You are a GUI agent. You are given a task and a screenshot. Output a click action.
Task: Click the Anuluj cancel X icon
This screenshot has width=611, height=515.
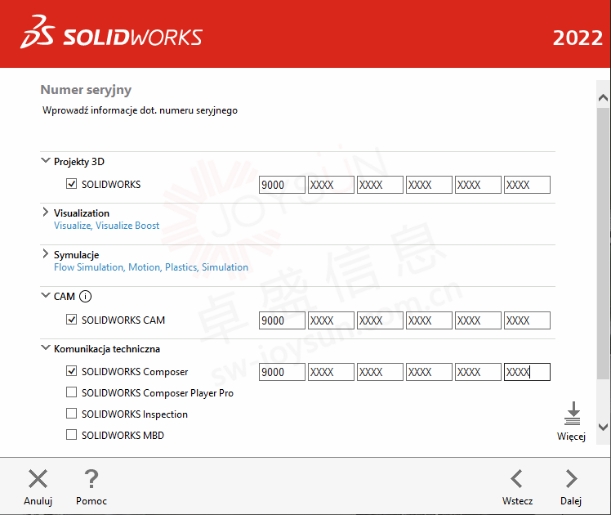pyautogui.click(x=38, y=479)
